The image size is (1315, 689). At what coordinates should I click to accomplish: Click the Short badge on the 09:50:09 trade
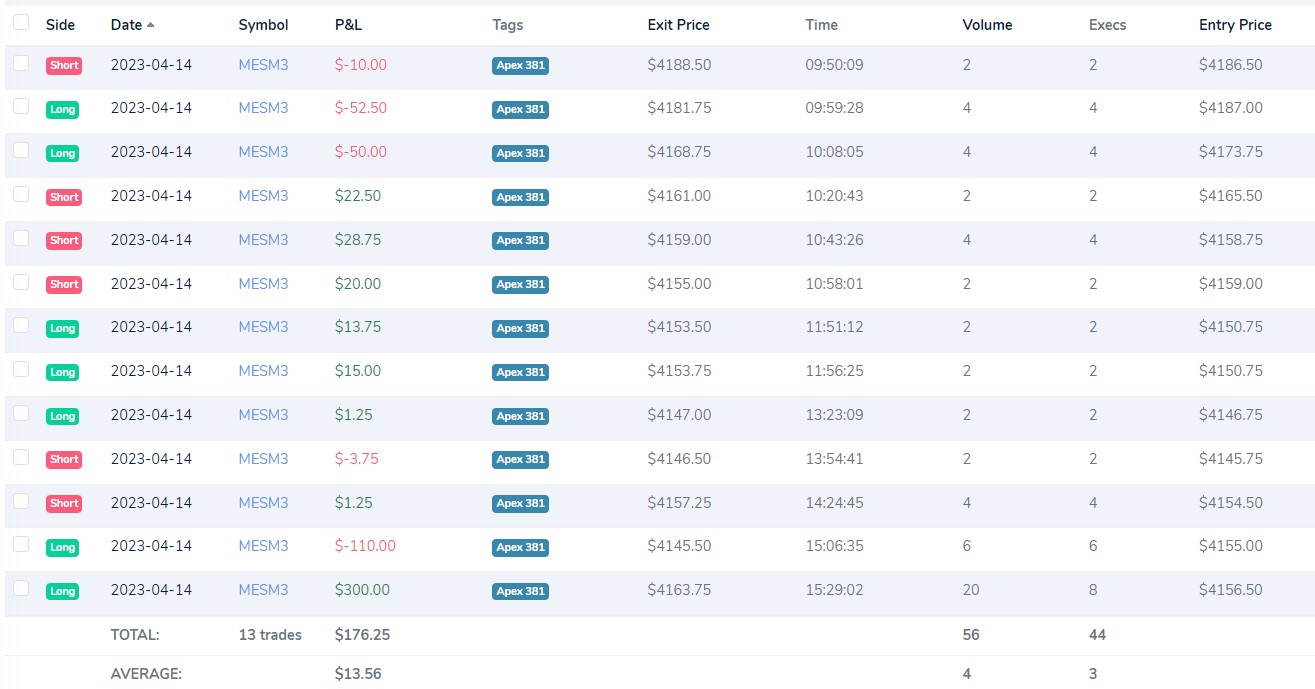pyautogui.click(x=63, y=66)
